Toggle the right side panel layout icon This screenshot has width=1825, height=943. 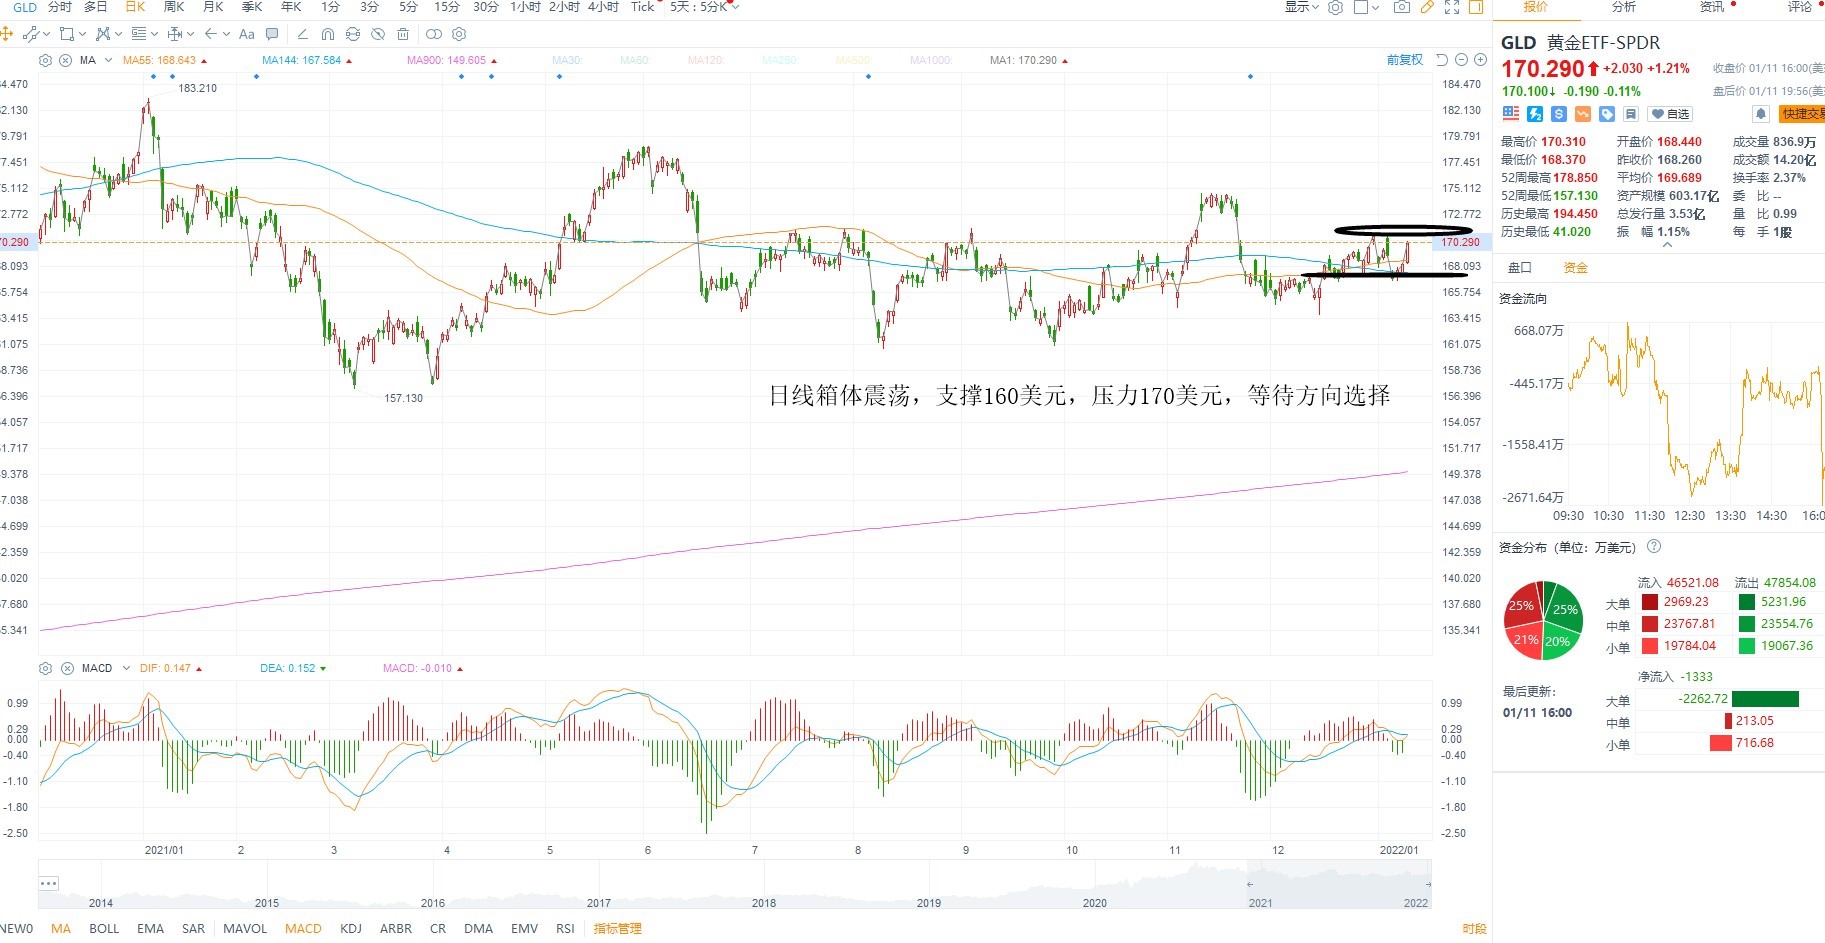1476,7
